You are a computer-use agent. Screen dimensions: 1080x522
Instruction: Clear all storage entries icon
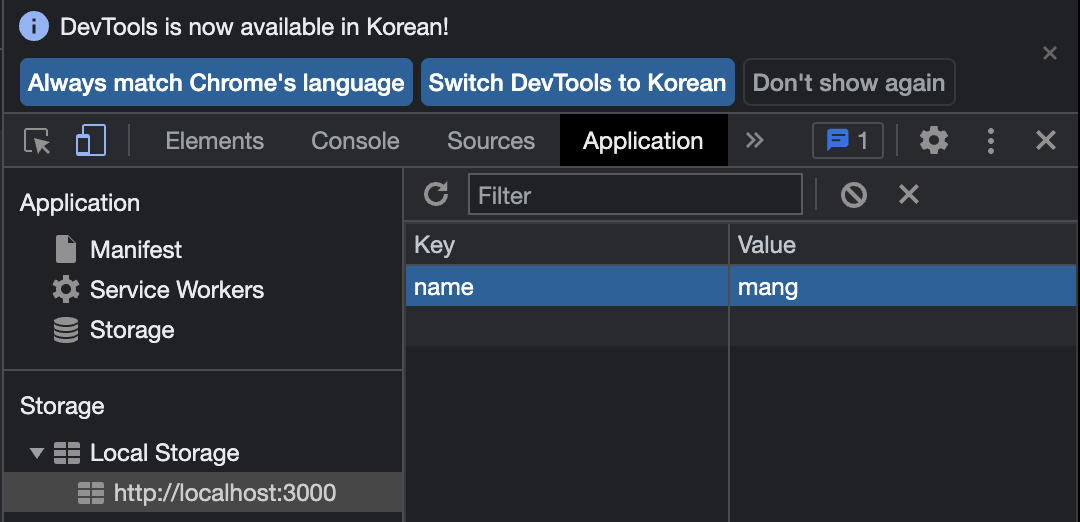[854, 195]
